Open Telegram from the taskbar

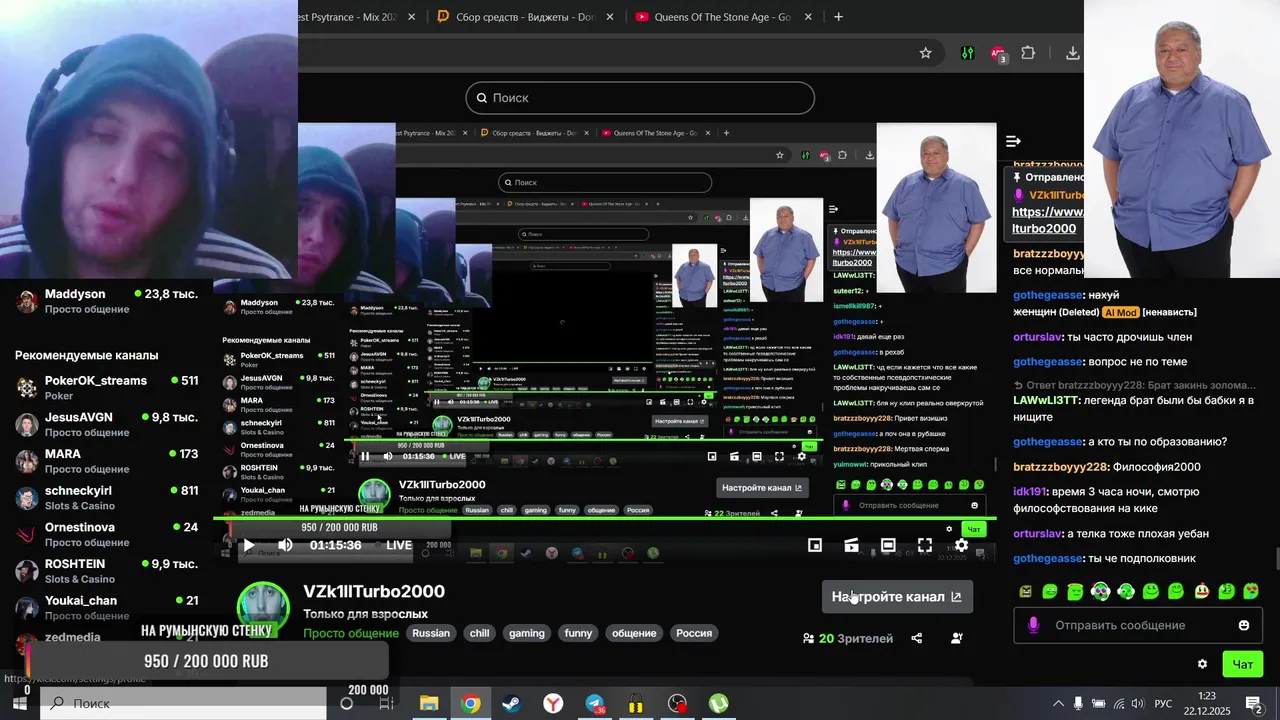pyautogui.click(x=595, y=703)
